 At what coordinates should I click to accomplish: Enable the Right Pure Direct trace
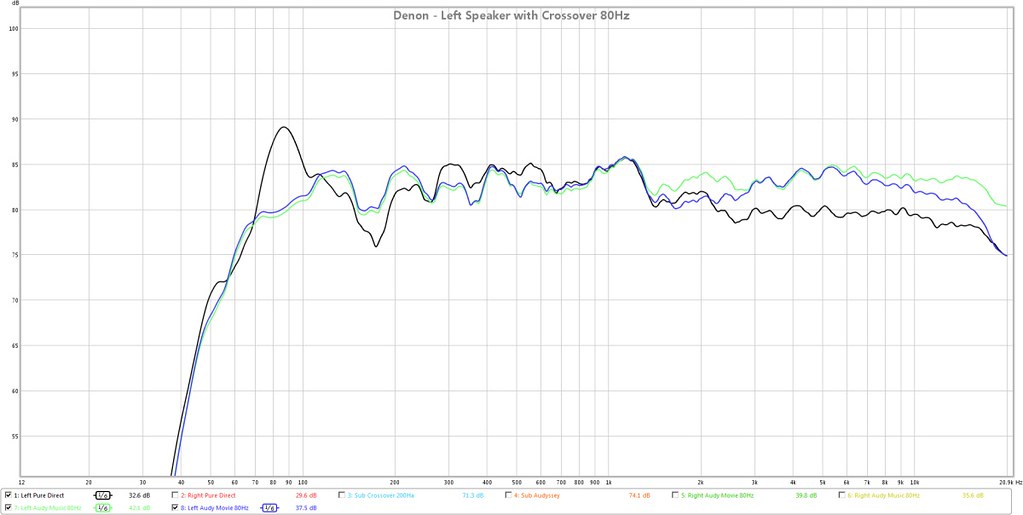pos(175,495)
